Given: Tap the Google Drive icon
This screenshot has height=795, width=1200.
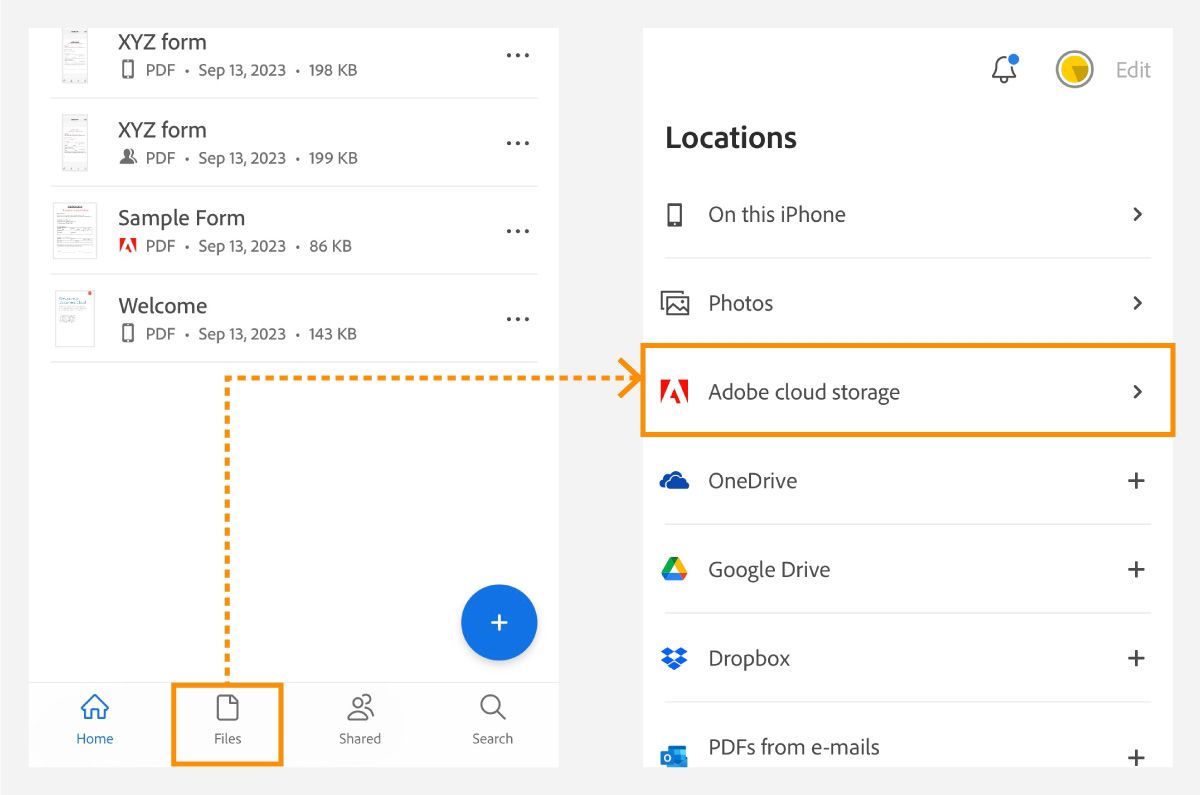Looking at the screenshot, I should 675,569.
